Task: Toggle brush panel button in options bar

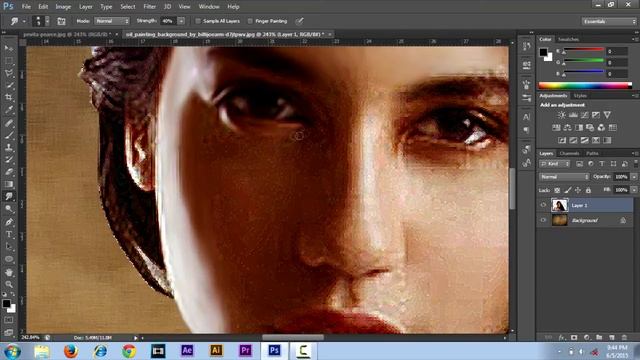Action: click(61, 21)
